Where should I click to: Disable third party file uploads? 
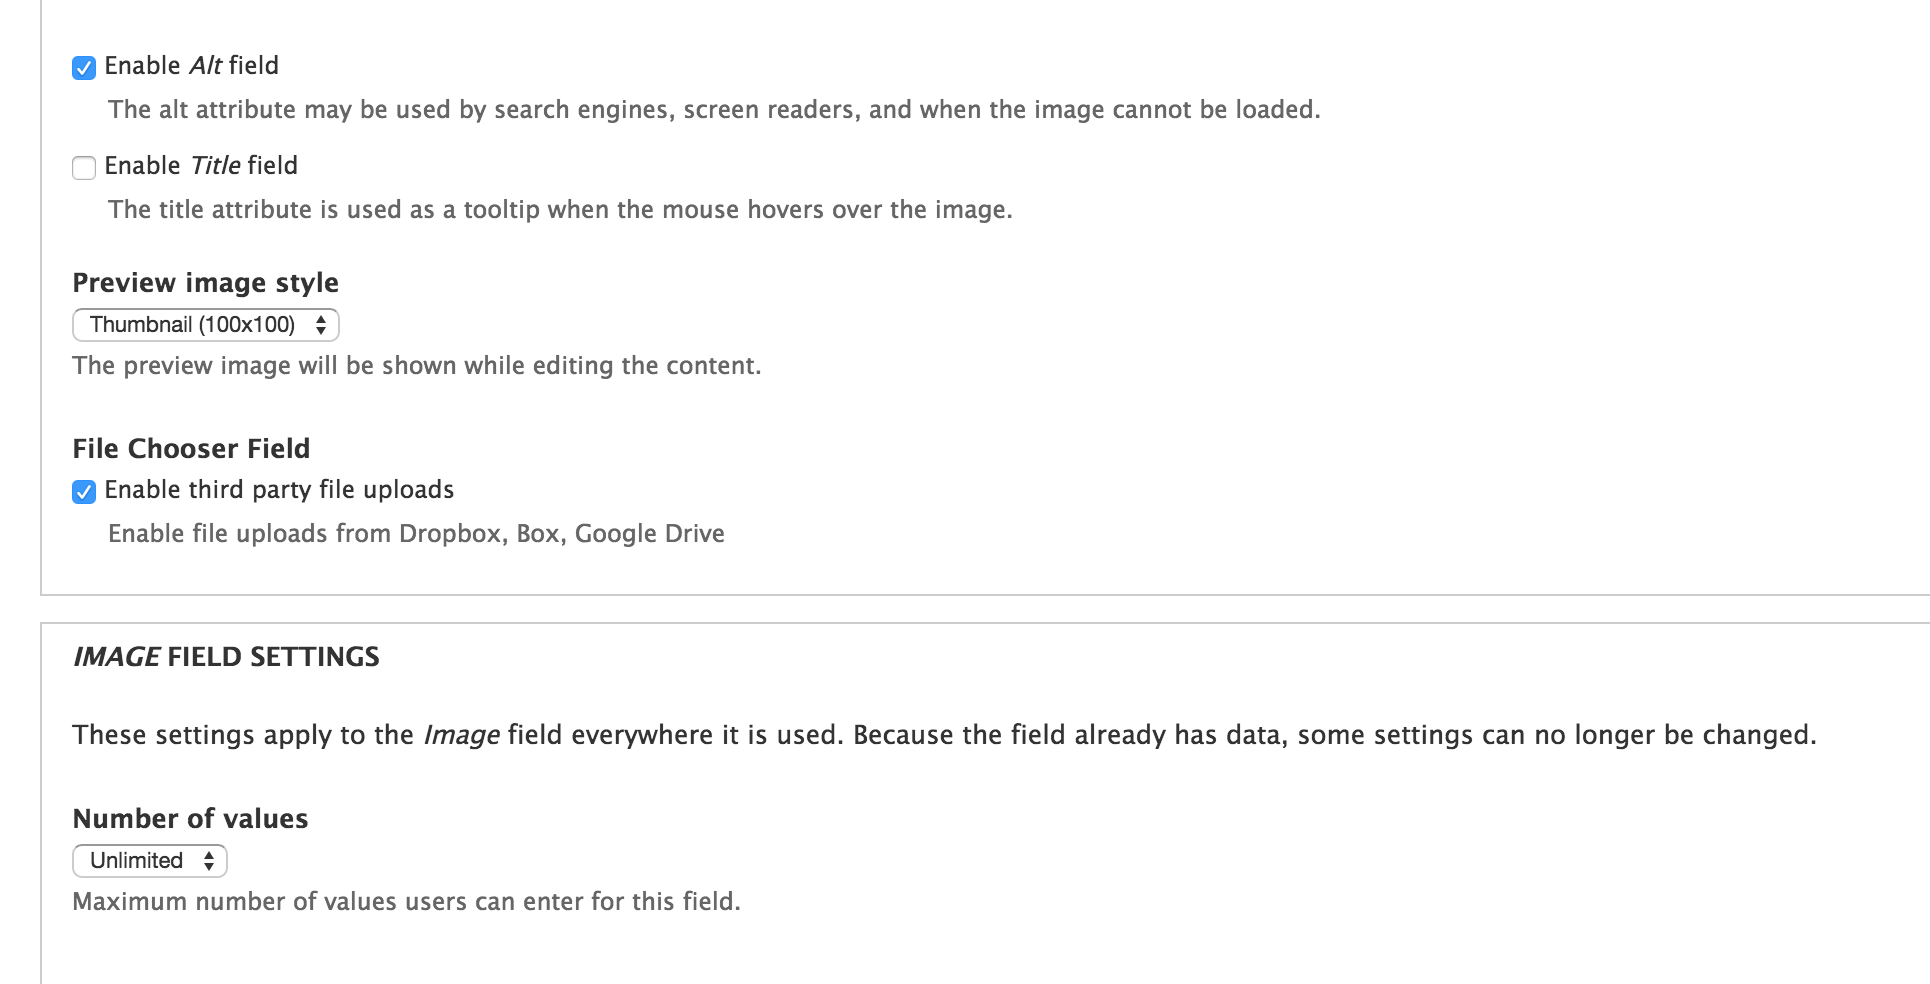tap(83, 491)
